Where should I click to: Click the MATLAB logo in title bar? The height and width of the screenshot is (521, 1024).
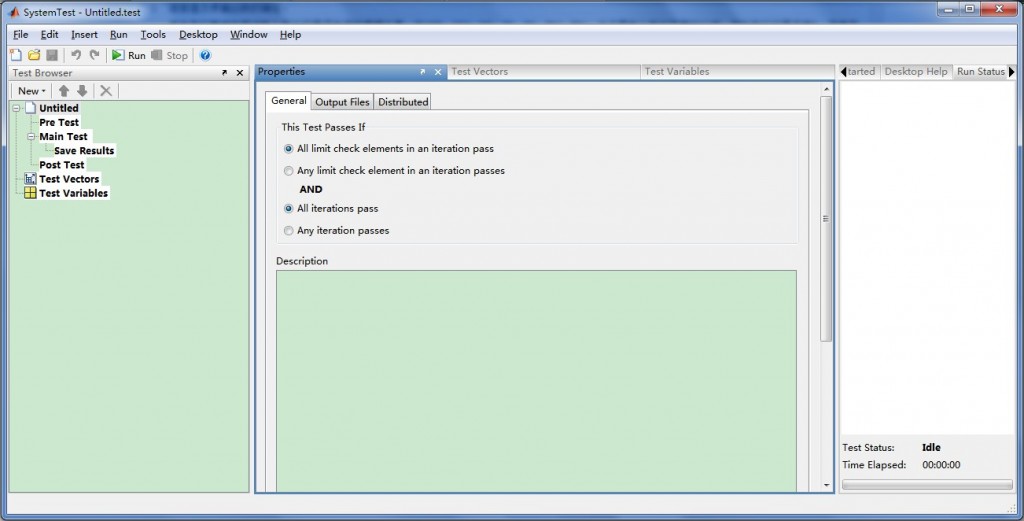(x=14, y=12)
